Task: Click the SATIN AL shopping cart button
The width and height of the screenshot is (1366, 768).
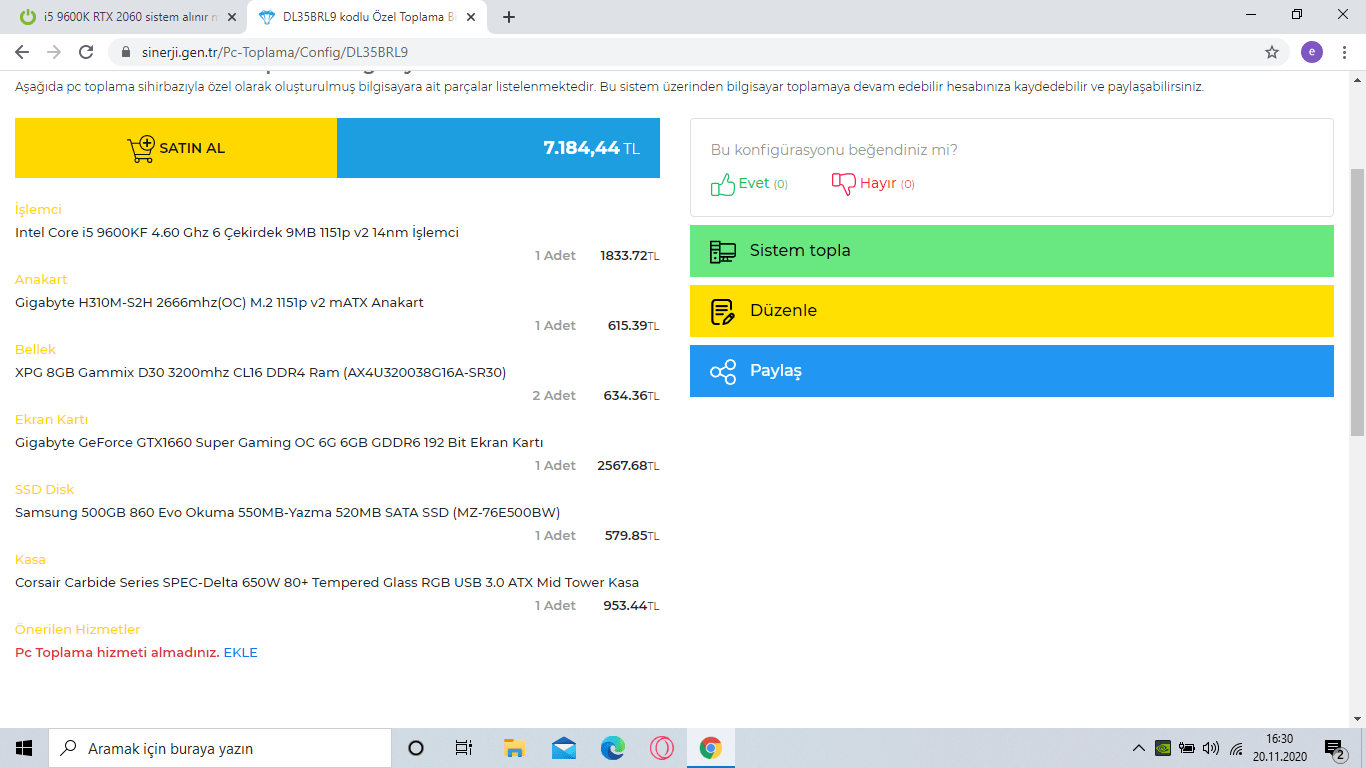Action: tap(176, 148)
